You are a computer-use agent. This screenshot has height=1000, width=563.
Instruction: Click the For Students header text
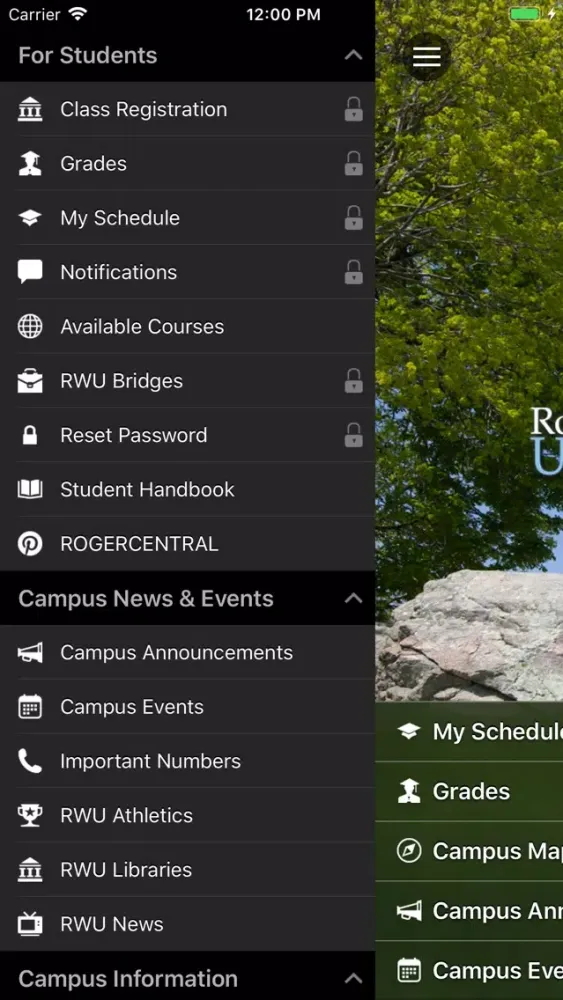[x=87, y=55]
